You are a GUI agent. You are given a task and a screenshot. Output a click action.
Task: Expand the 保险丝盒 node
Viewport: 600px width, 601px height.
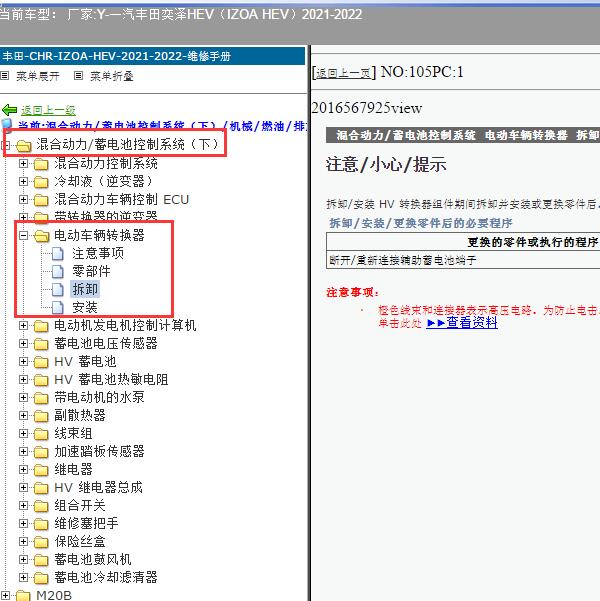[23, 542]
